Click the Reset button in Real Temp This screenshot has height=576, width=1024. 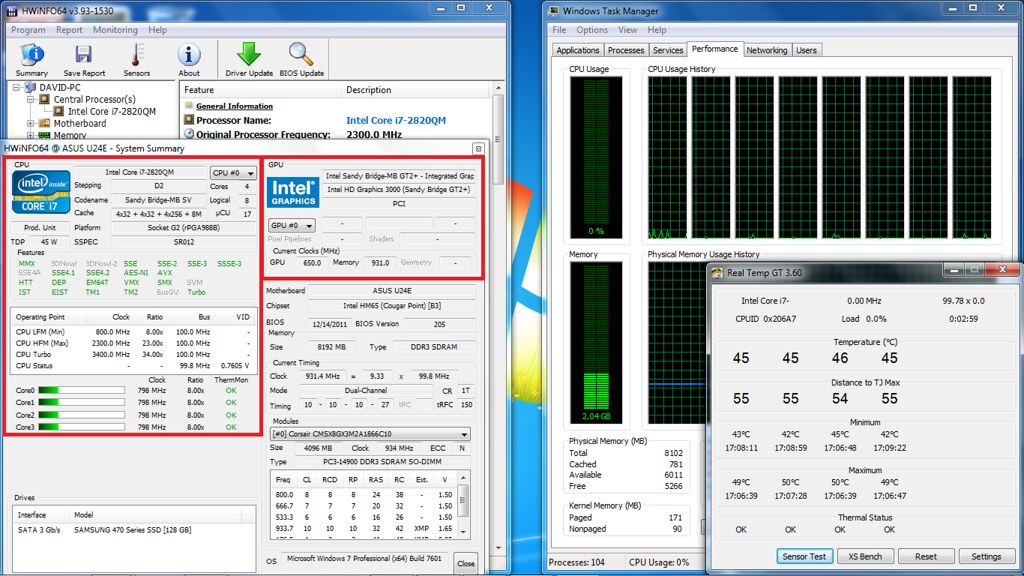925,556
